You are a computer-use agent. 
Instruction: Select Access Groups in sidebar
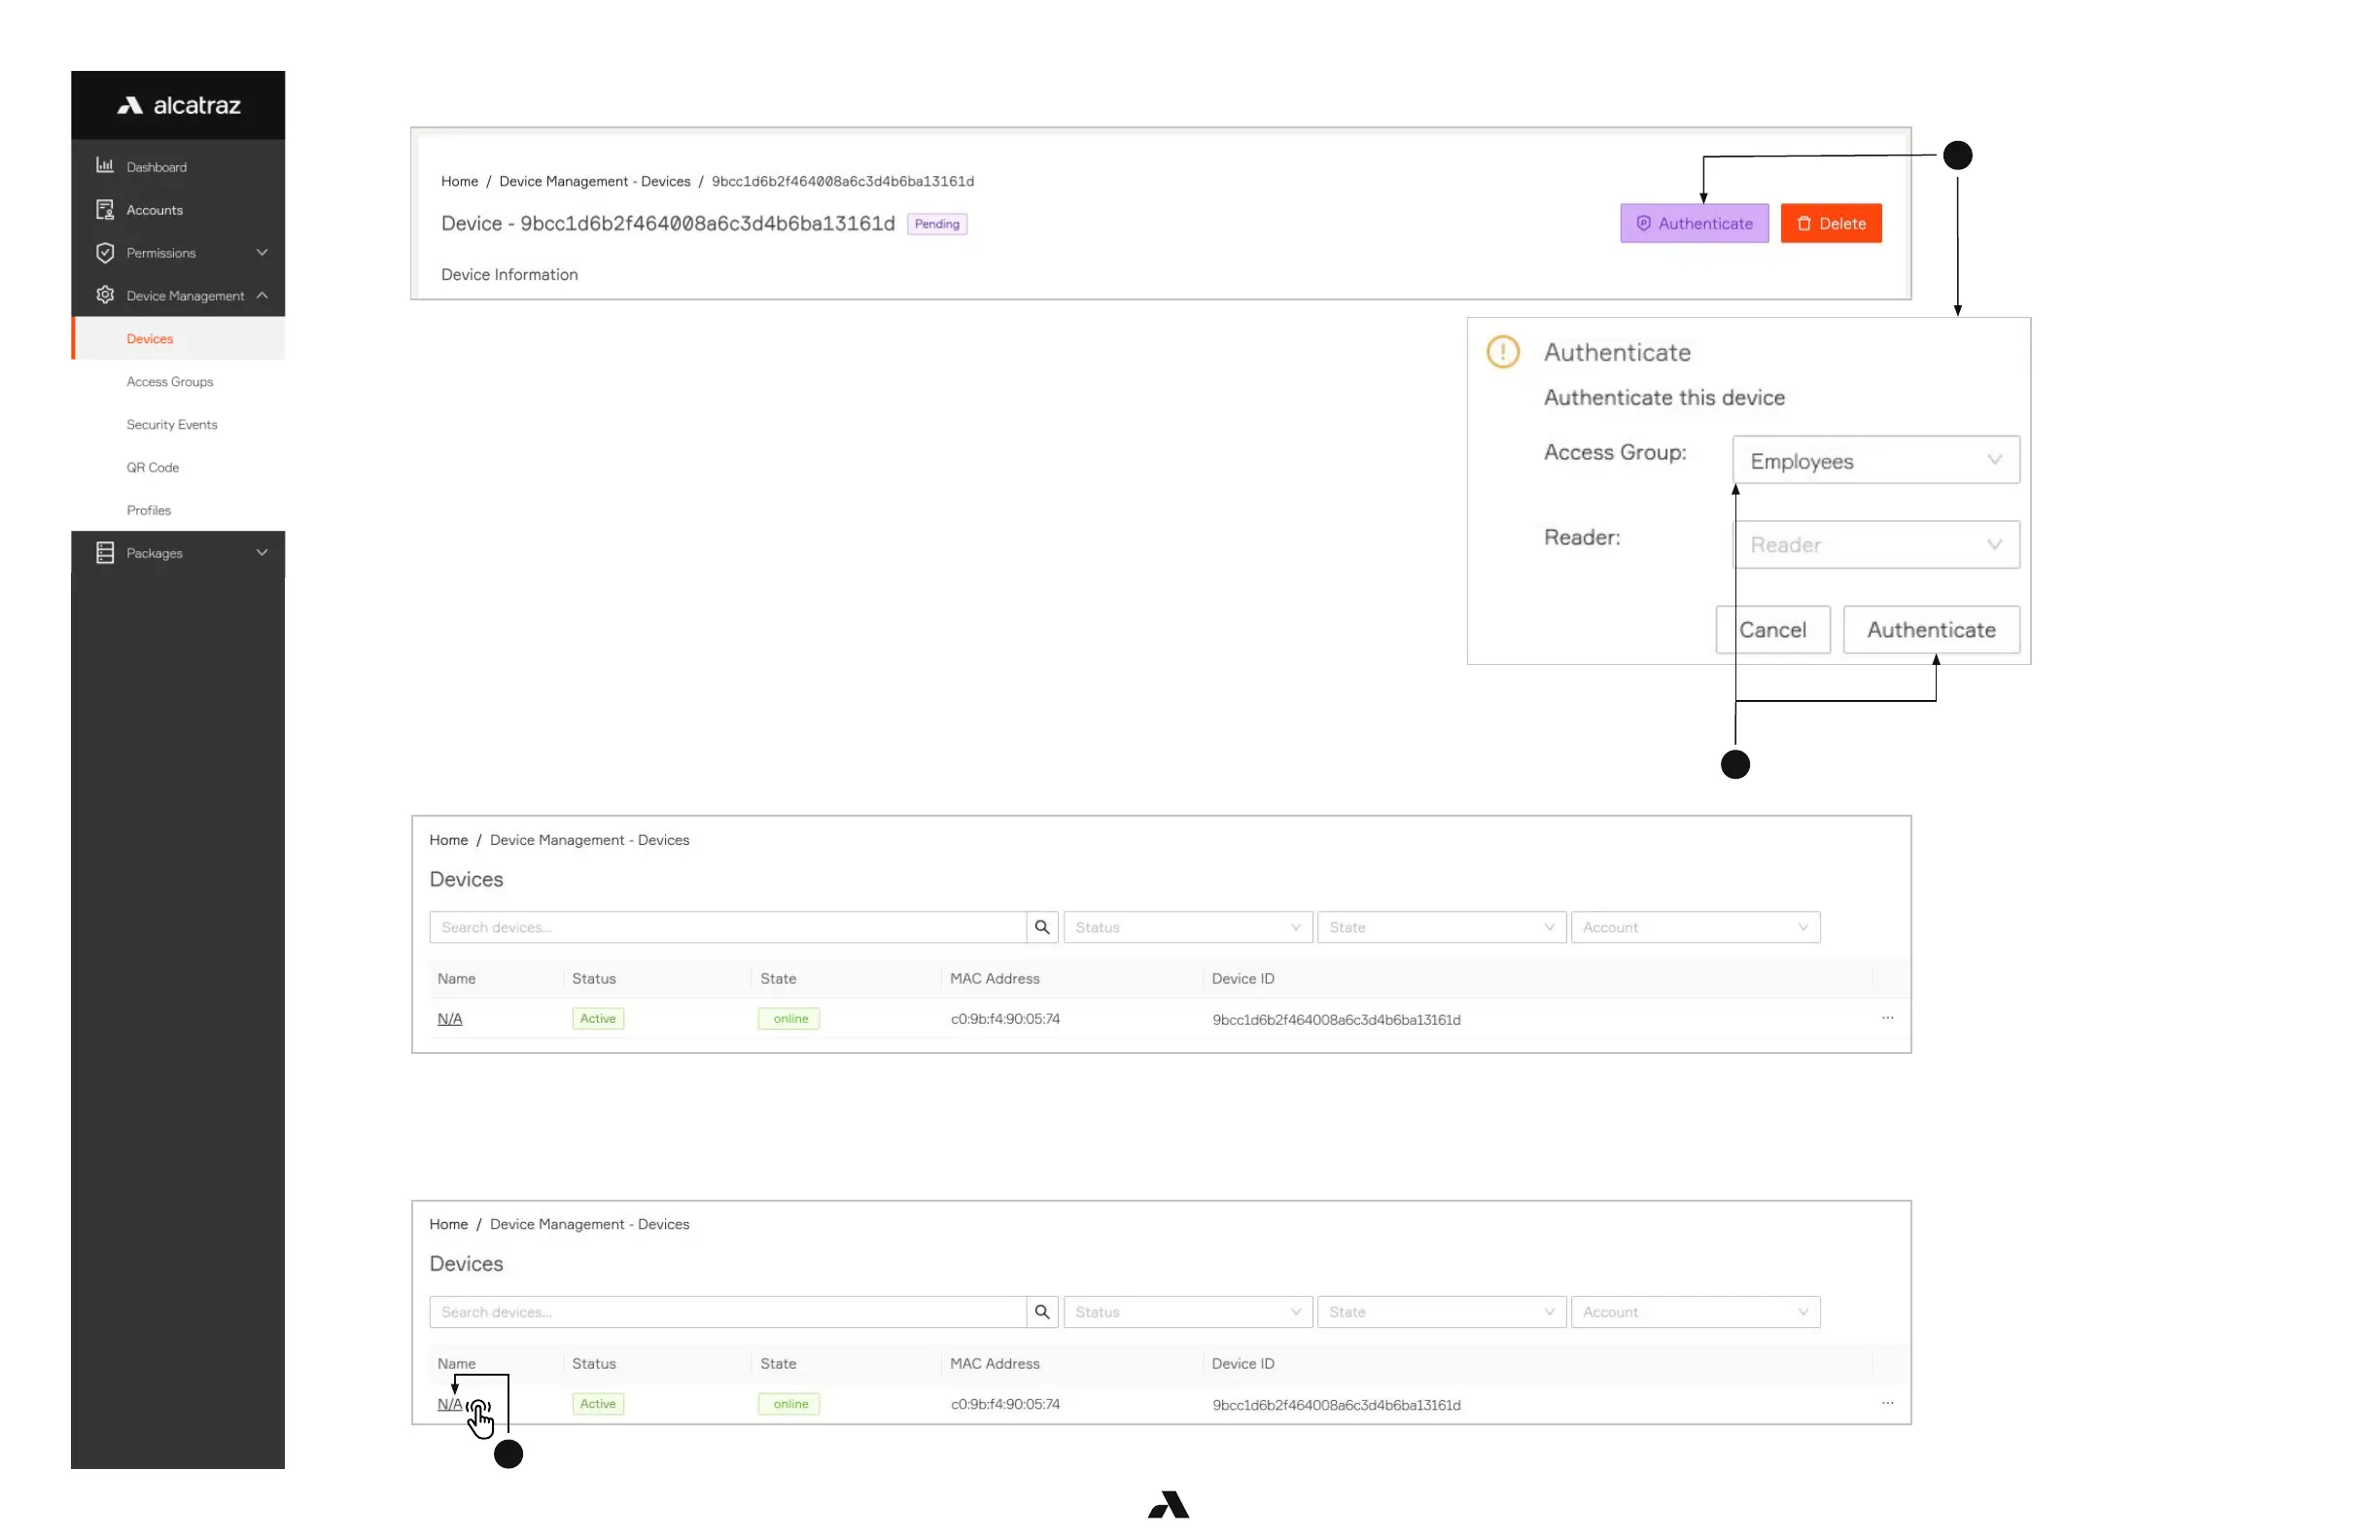click(170, 381)
